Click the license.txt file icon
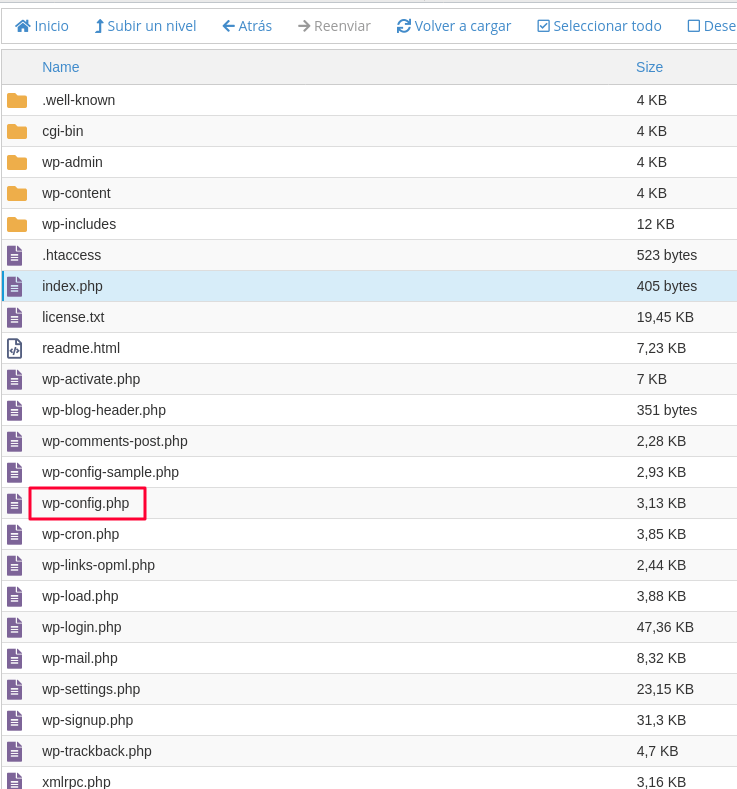737x789 pixels. click(x=15, y=318)
